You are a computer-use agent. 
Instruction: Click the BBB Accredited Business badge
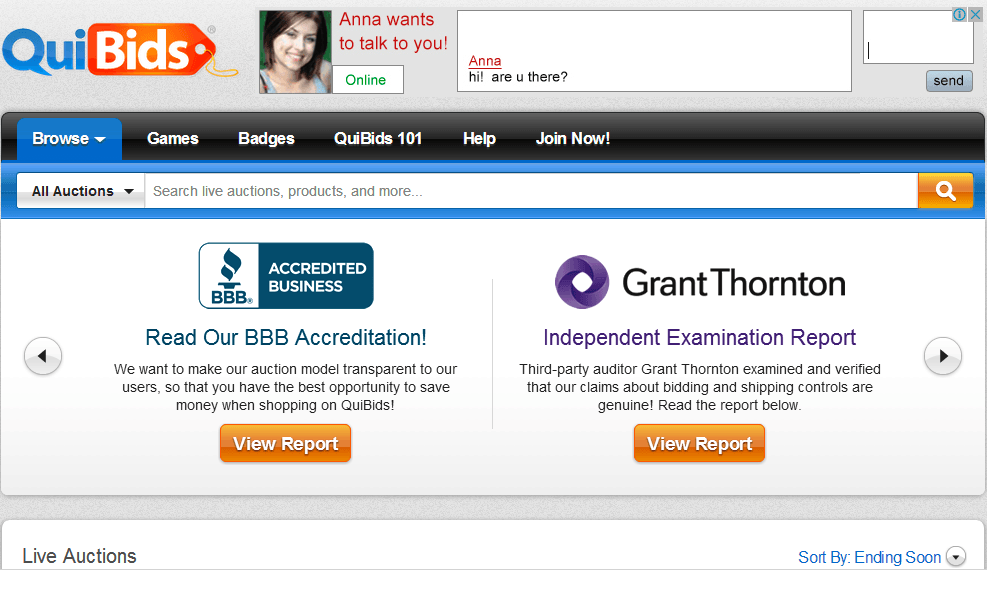tap(286, 276)
